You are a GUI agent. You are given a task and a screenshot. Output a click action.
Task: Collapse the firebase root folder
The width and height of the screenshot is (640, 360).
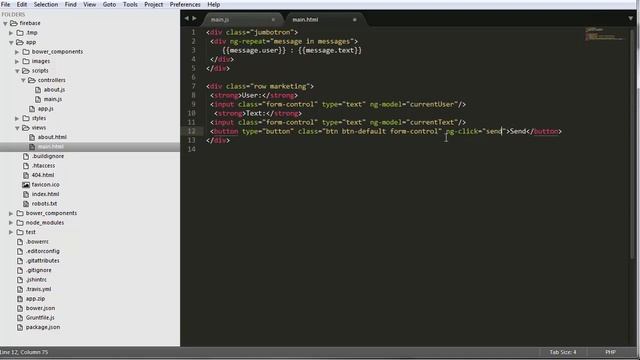pos(5,24)
